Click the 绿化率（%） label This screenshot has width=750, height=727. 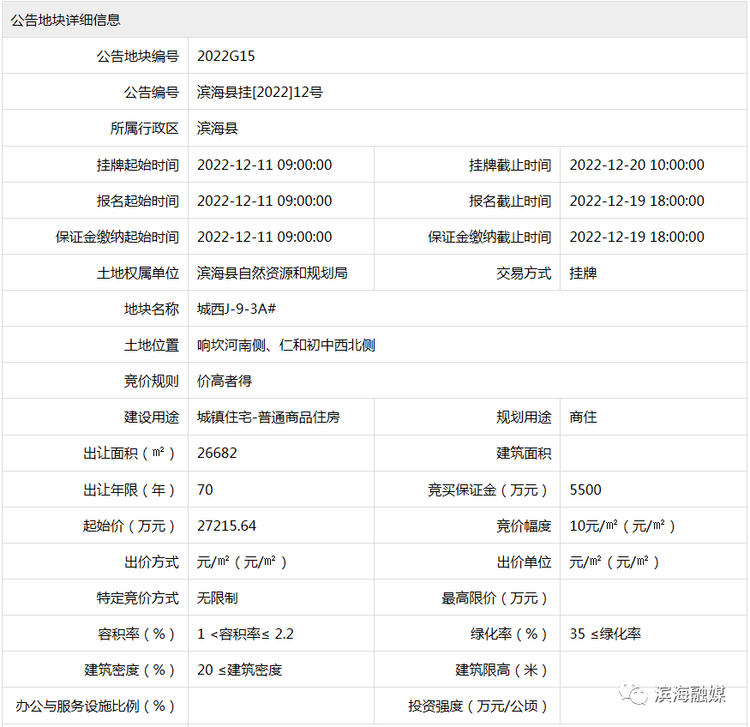point(508,634)
